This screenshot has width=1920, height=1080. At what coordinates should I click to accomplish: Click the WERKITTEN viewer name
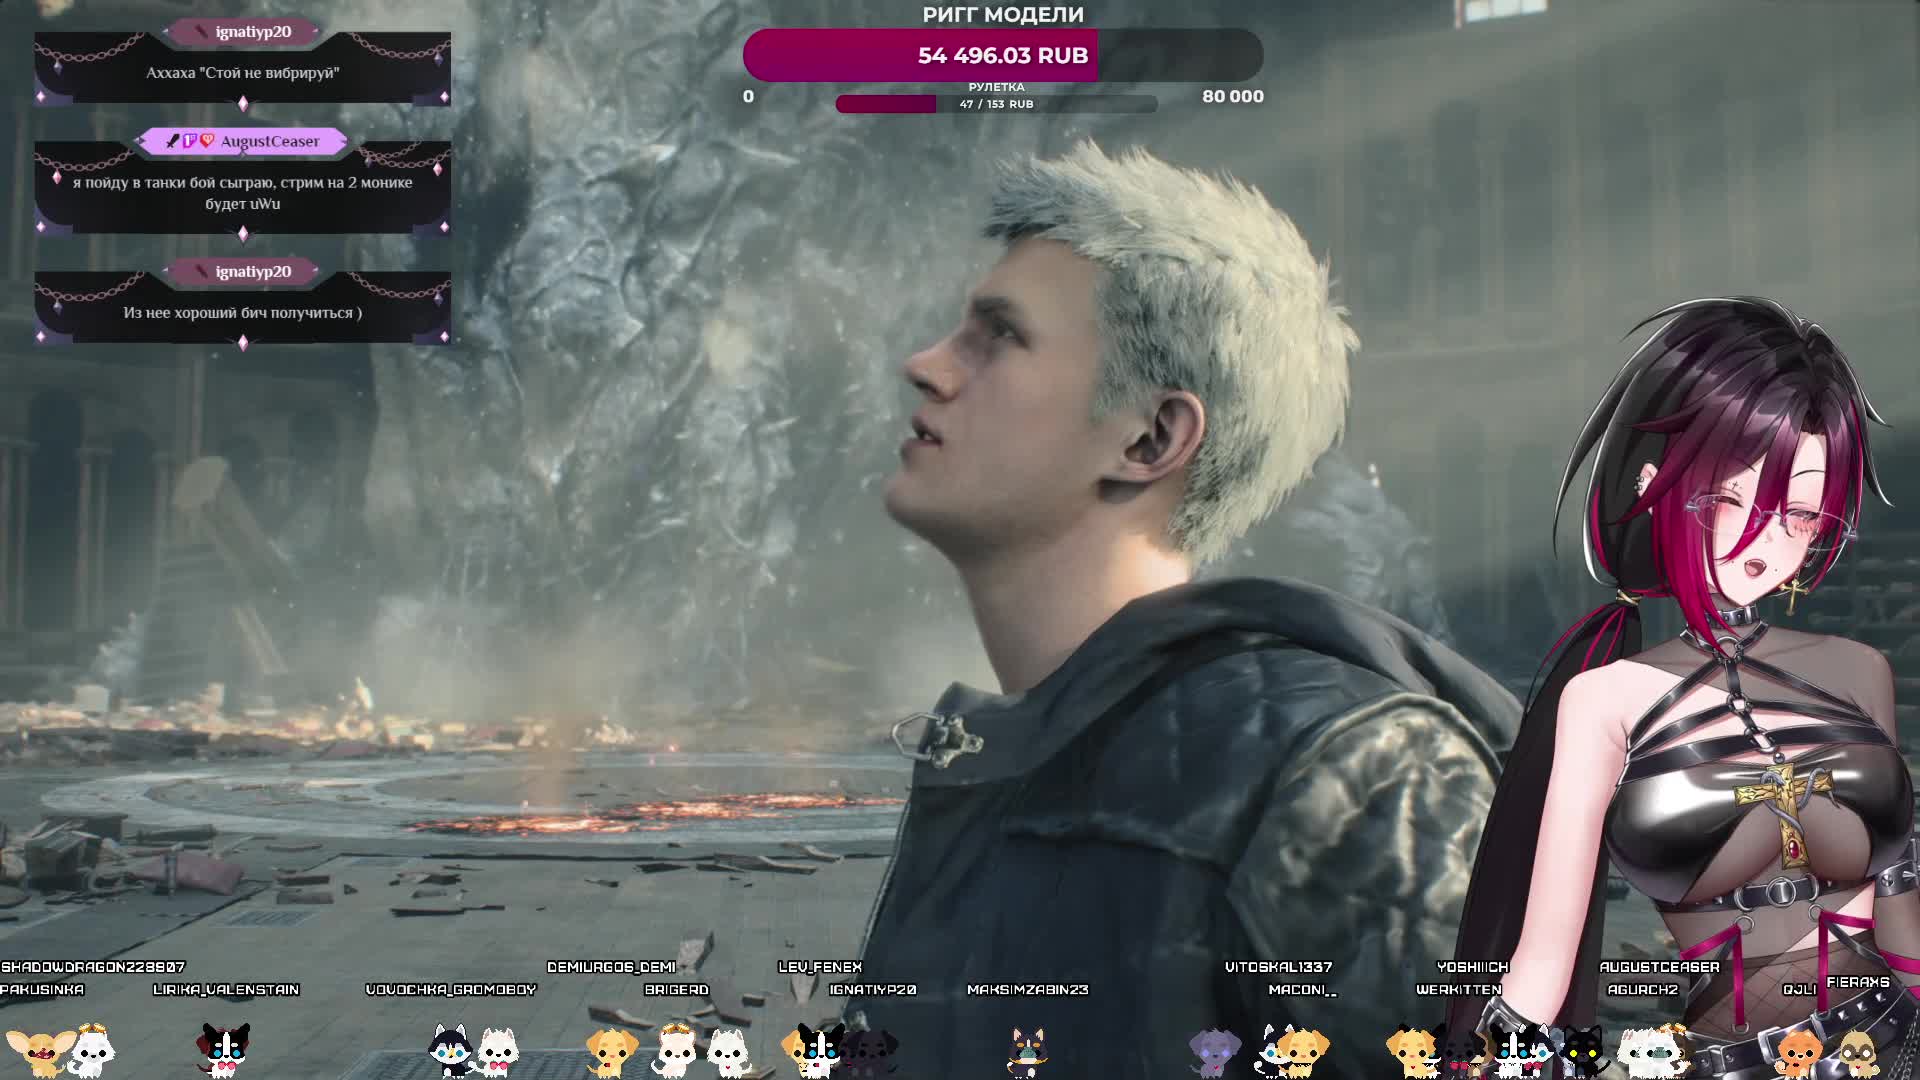pyautogui.click(x=1459, y=990)
